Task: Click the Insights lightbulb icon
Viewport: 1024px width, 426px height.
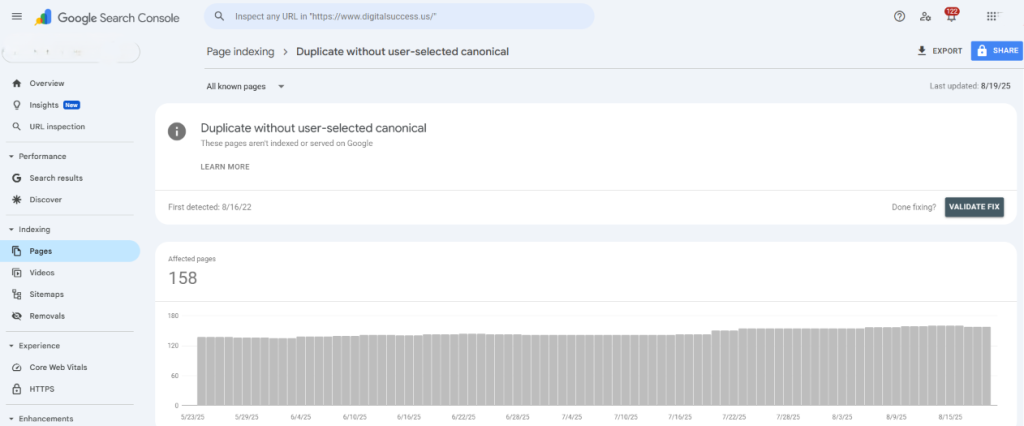Action: tap(17, 105)
